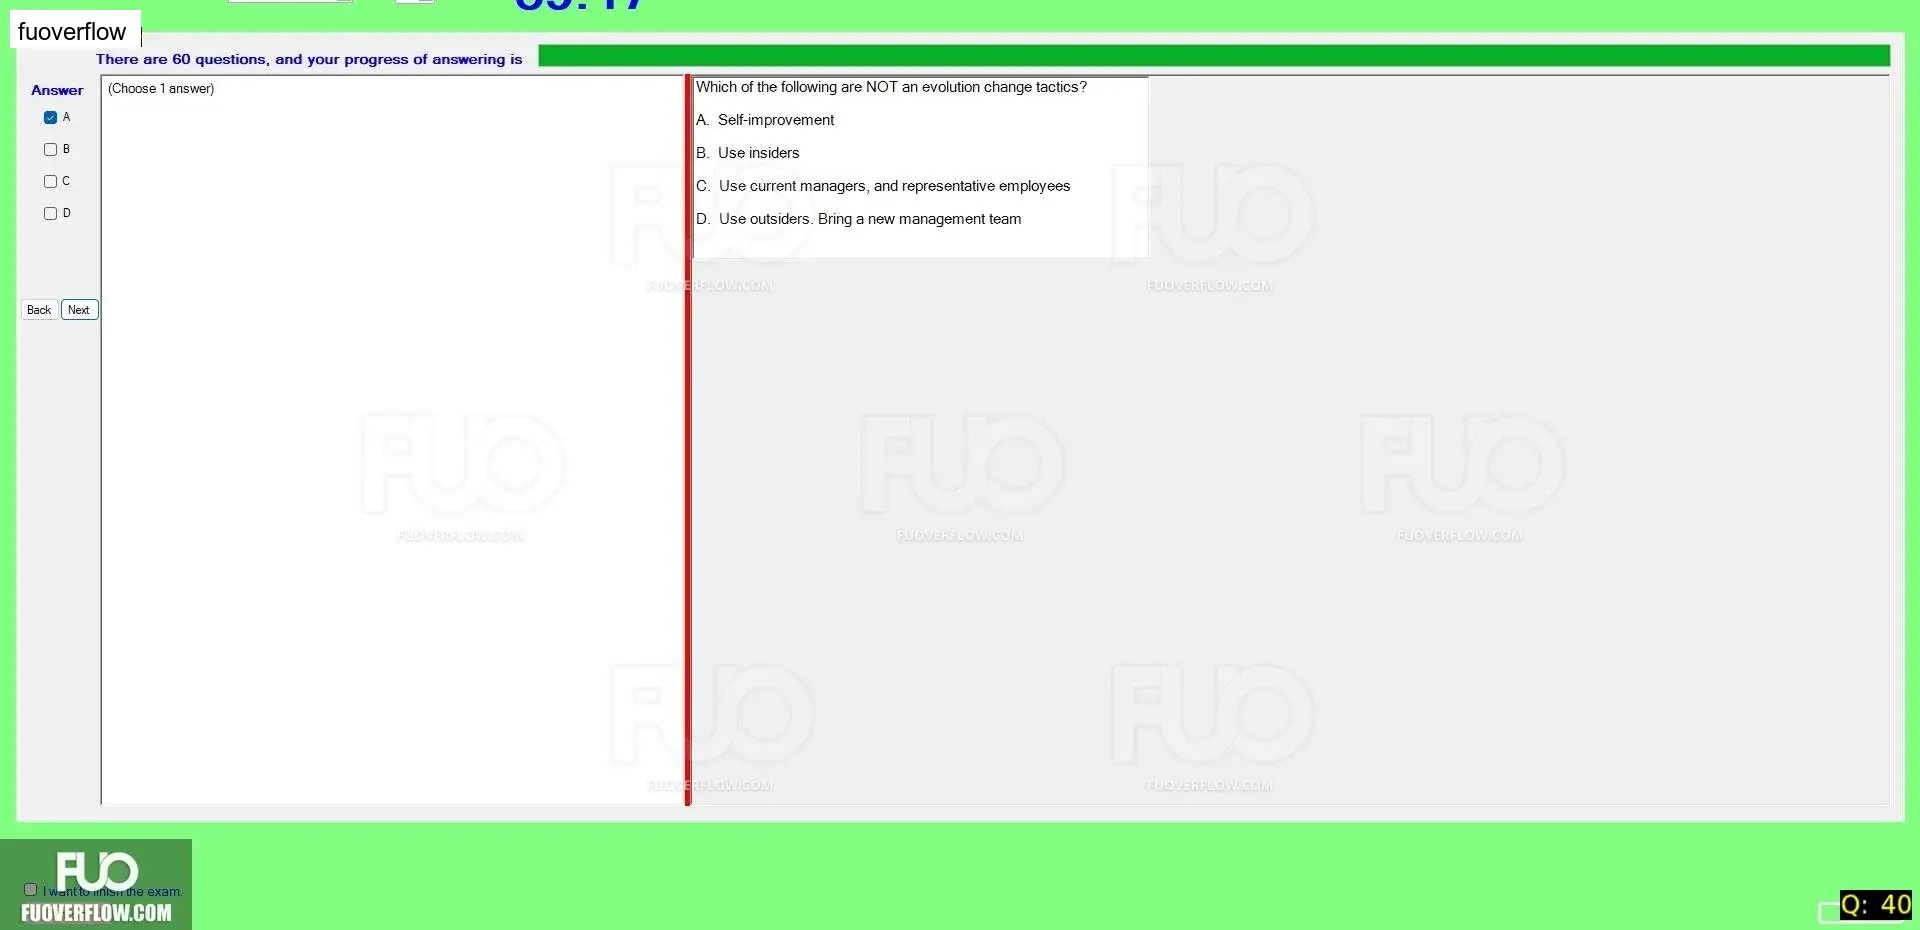Click option C about current managers
This screenshot has height=930, width=1920.
tap(883, 186)
